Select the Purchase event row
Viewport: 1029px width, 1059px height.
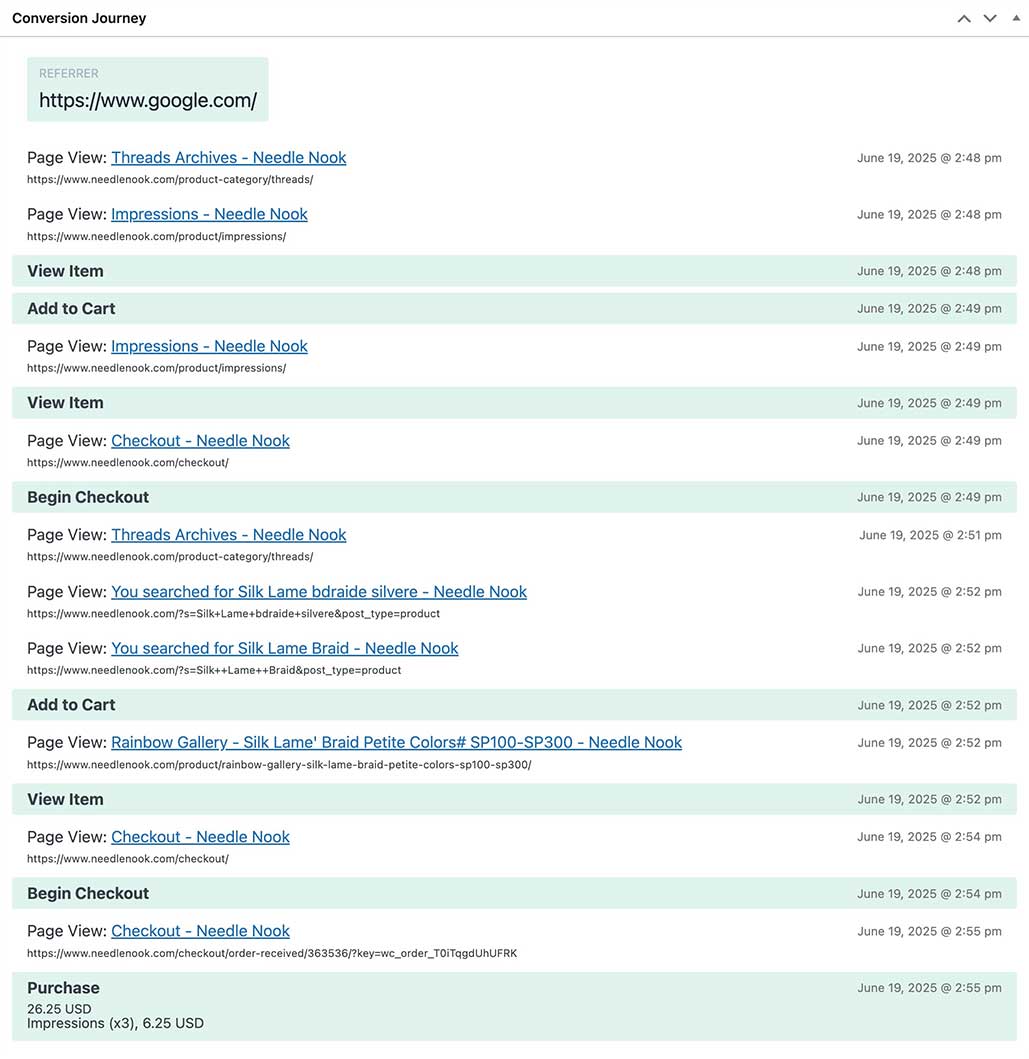coord(514,1005)
